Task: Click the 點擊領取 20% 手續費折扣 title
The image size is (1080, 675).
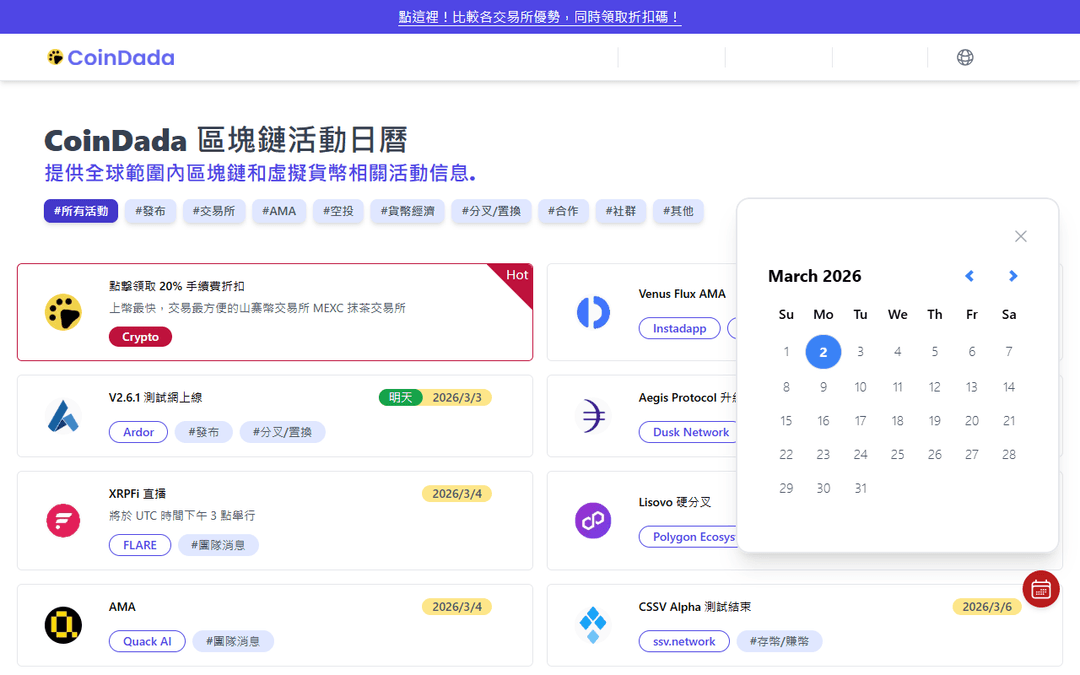Action: click(x=177, y=286)
